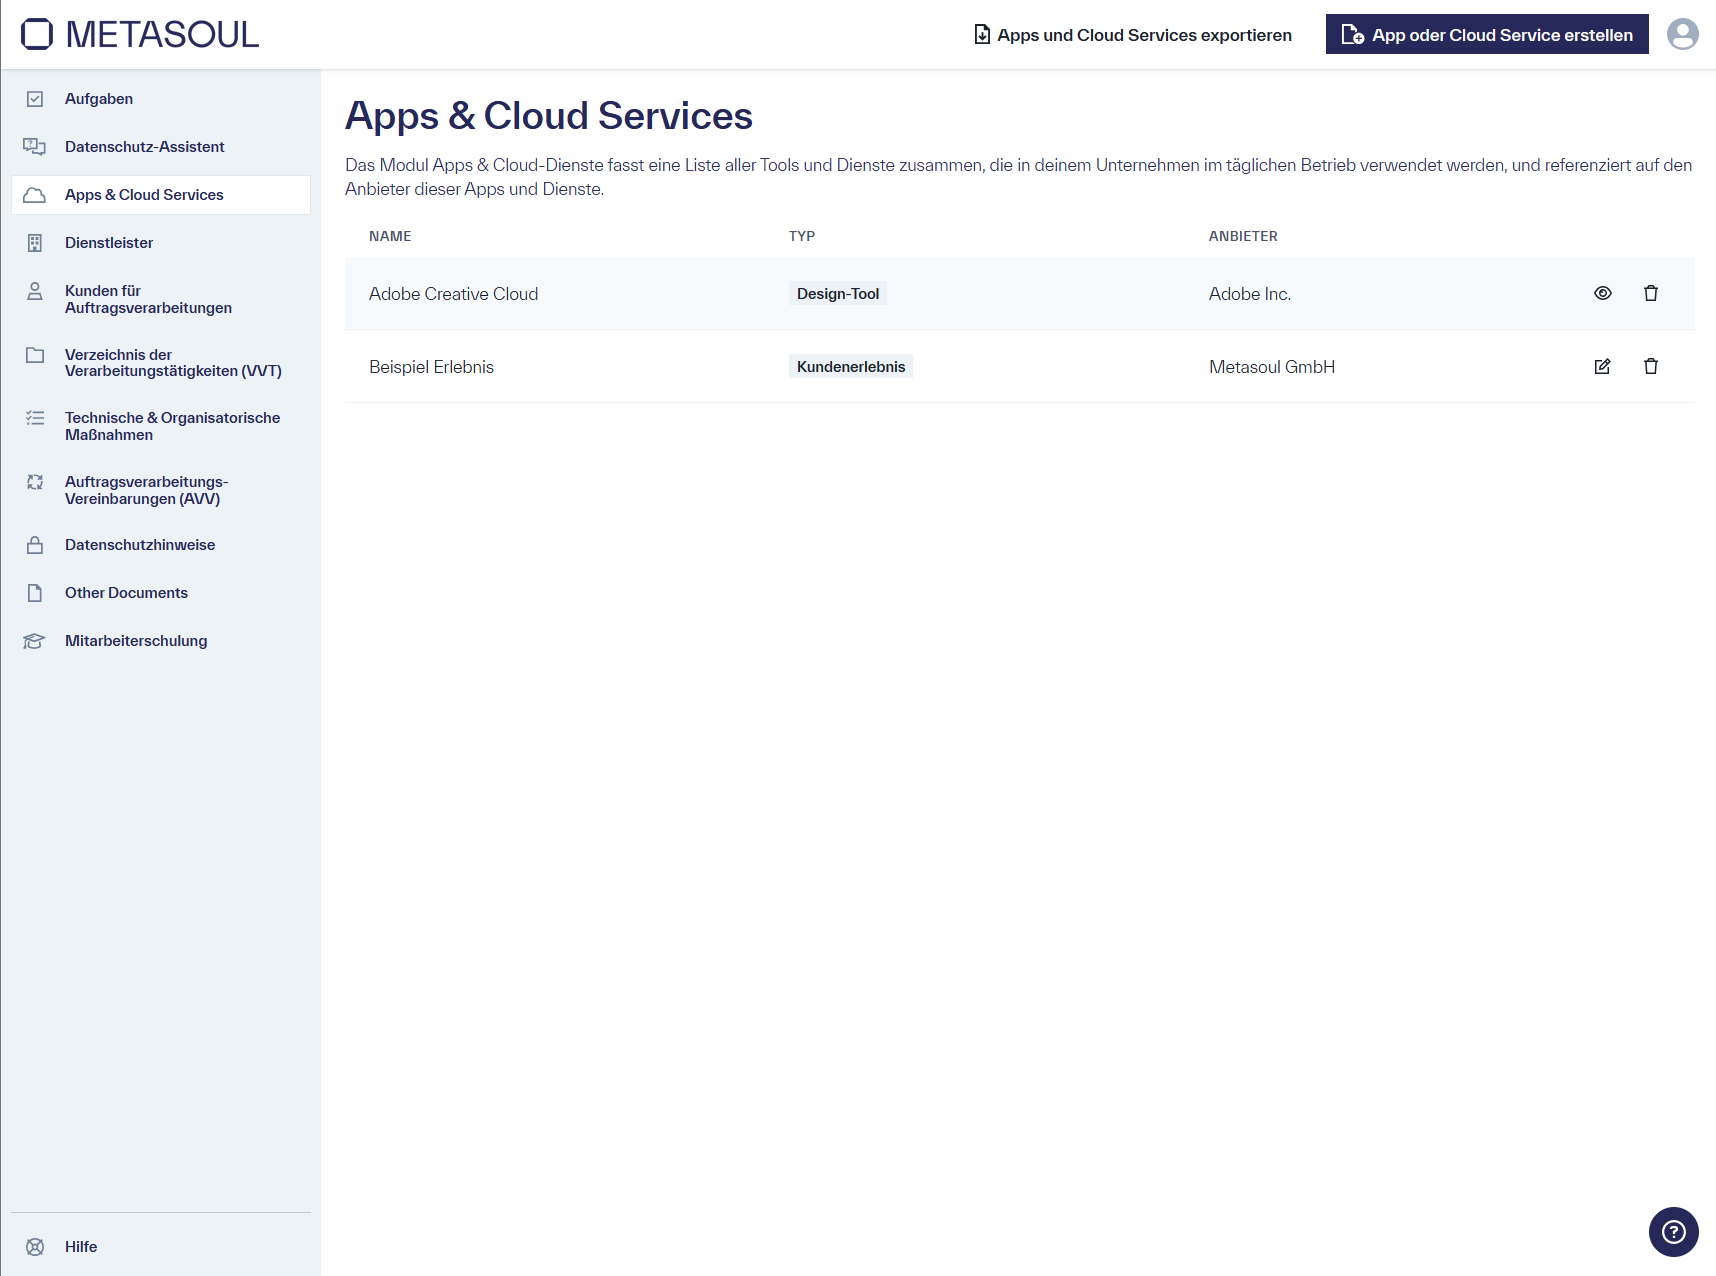This screenshot has width=1716, height=1276.
Task: Open the pencil icon to edit Beispiel Erlebnis
Action: 1602,366
